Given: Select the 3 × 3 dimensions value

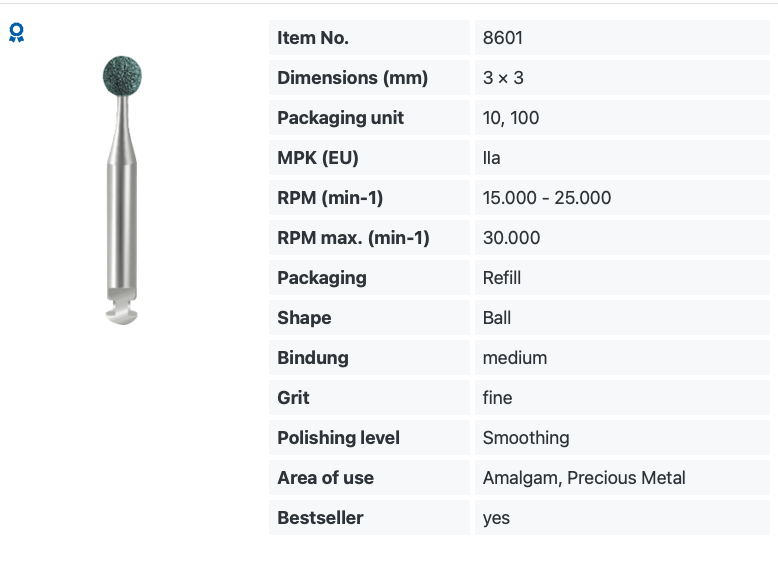Looking at the screenshot, I should 503,78.
